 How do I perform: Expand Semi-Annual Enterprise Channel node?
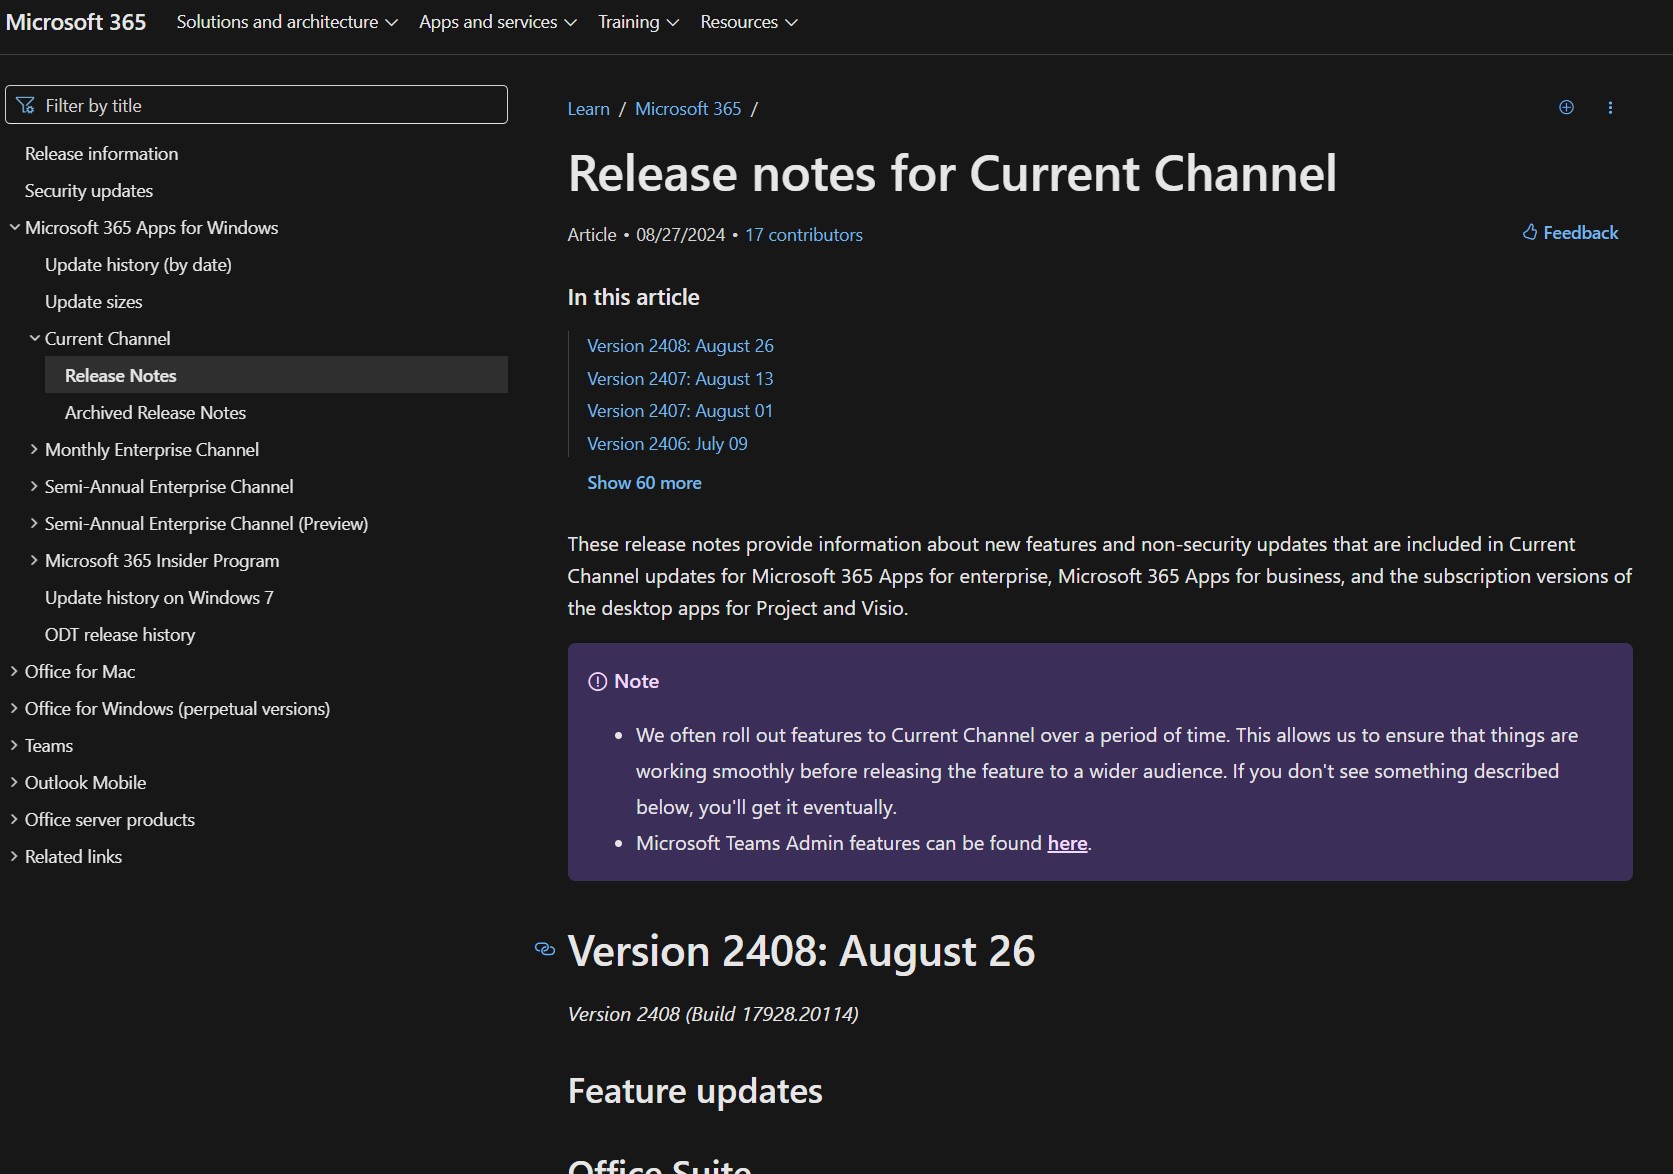pyautogui.click(x=168, y=487)
